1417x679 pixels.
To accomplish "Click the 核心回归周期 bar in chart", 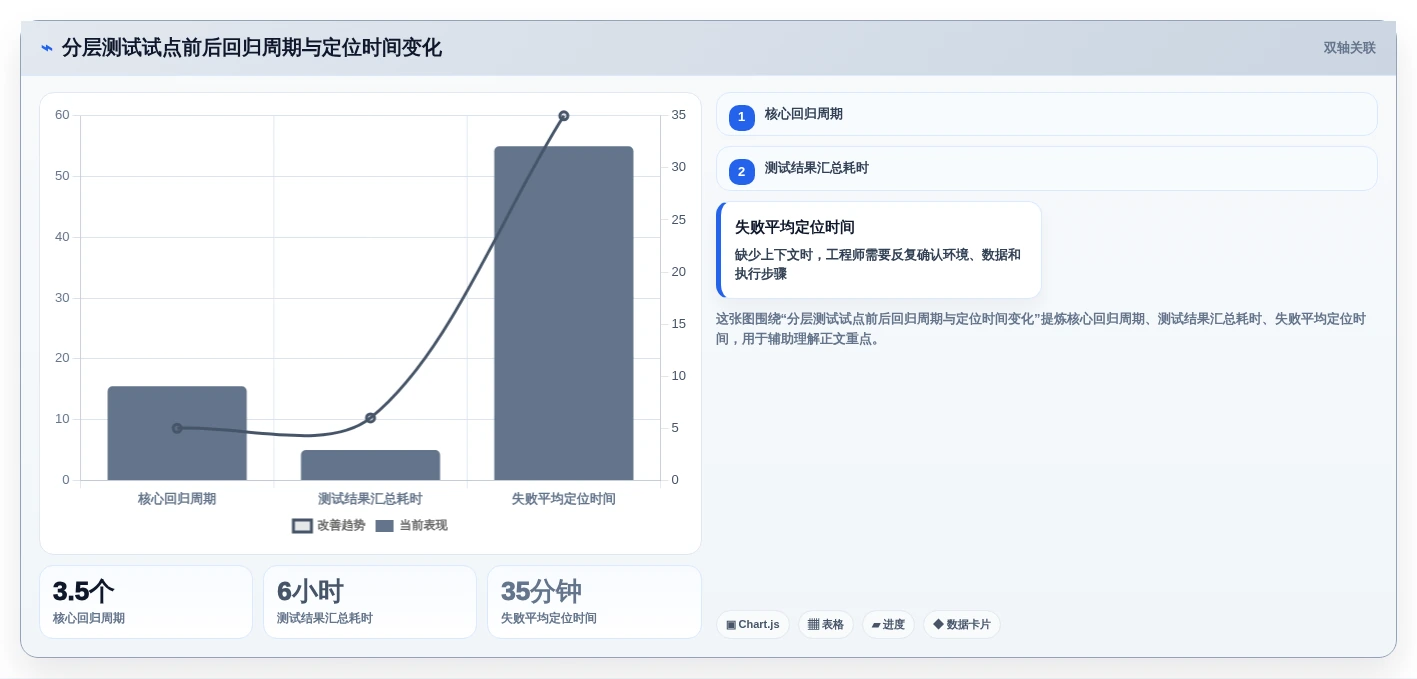I will (x=177, y=433).
